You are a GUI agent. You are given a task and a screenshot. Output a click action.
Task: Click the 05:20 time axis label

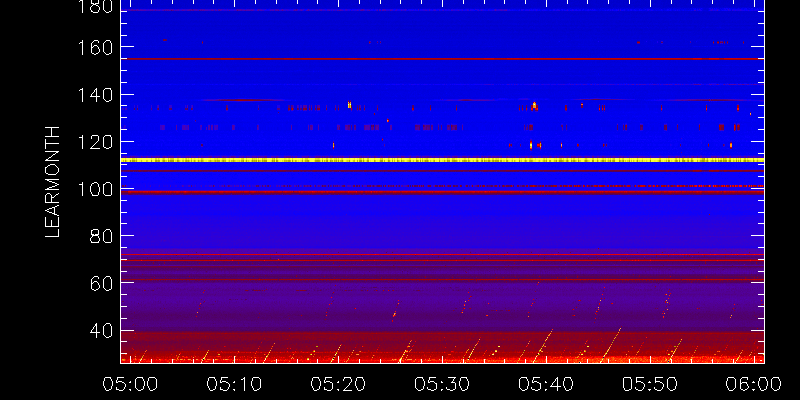338,384
